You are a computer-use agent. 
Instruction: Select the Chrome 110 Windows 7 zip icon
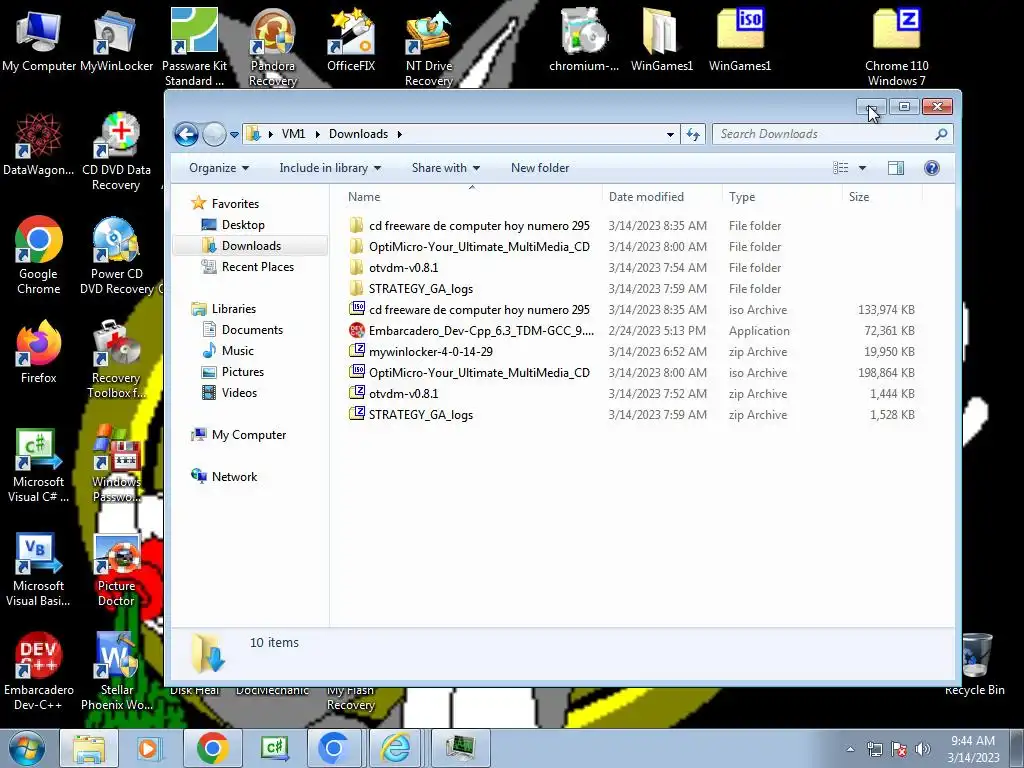[896, 47]
